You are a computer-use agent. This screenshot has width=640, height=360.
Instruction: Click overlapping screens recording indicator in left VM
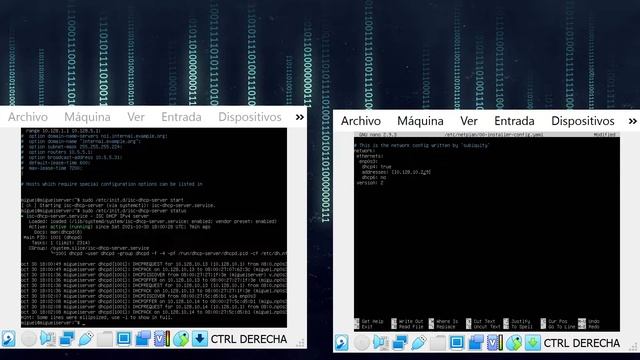[x=143, y=339]
